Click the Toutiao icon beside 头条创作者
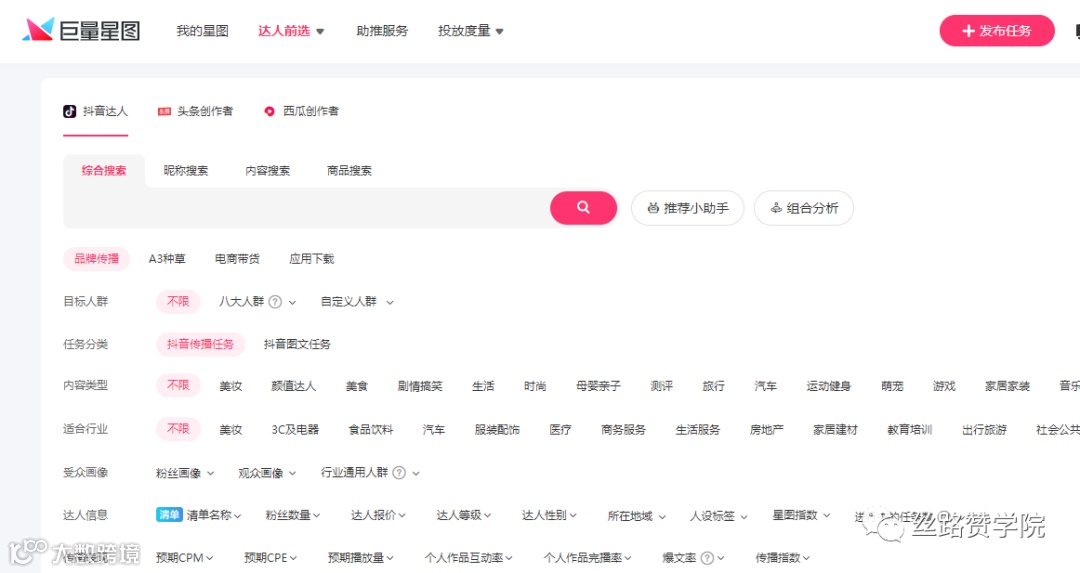 pos(164,112)
